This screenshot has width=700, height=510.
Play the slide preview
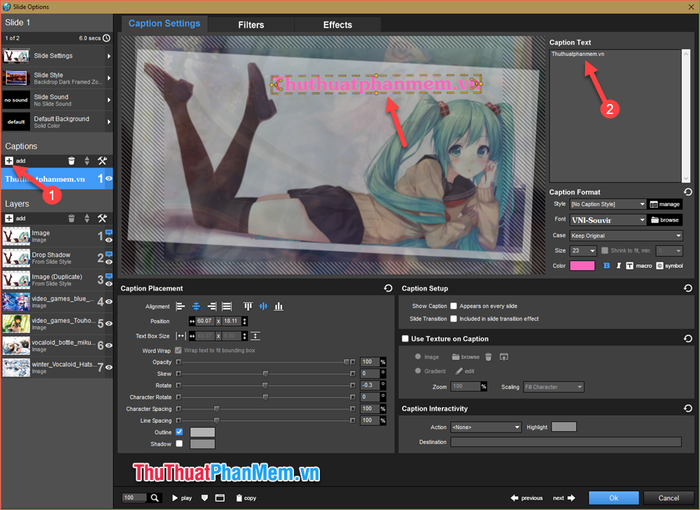pyautogui.click(x=182, y=498)
